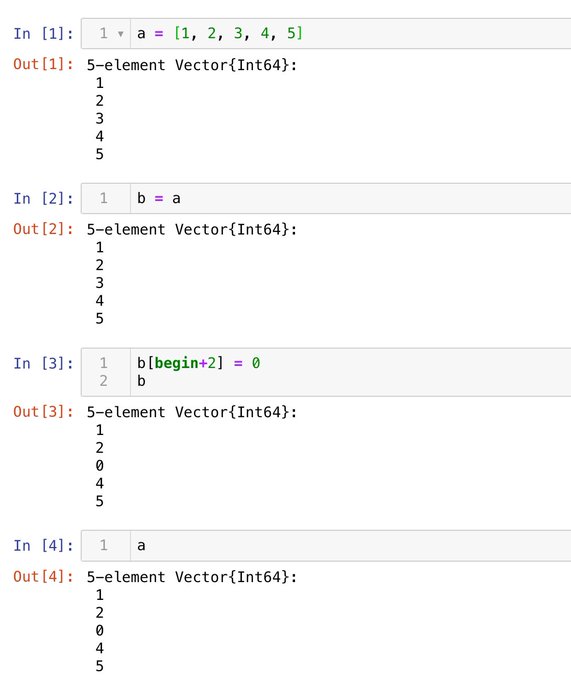
Task: Click the Out[4]: output prompt
Action: click(x=43, y=576)
